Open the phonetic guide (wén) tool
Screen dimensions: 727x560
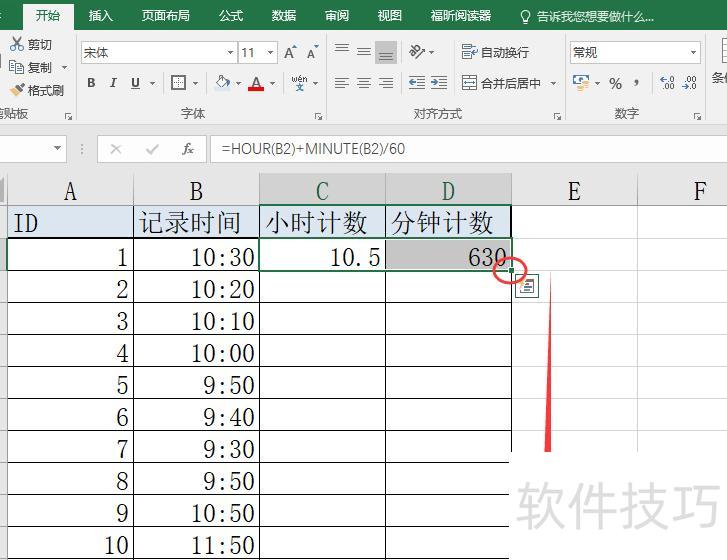(x=300, y=83)
